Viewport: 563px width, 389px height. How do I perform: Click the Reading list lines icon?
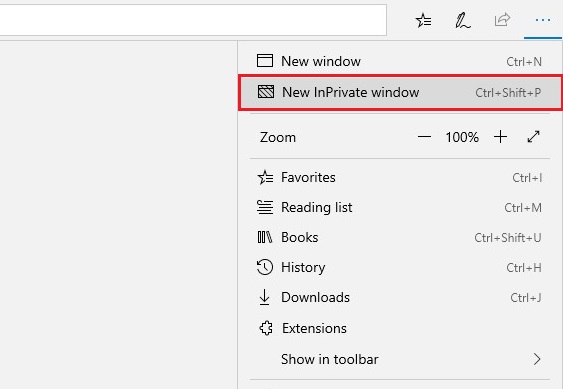click(x=265, y=207)
